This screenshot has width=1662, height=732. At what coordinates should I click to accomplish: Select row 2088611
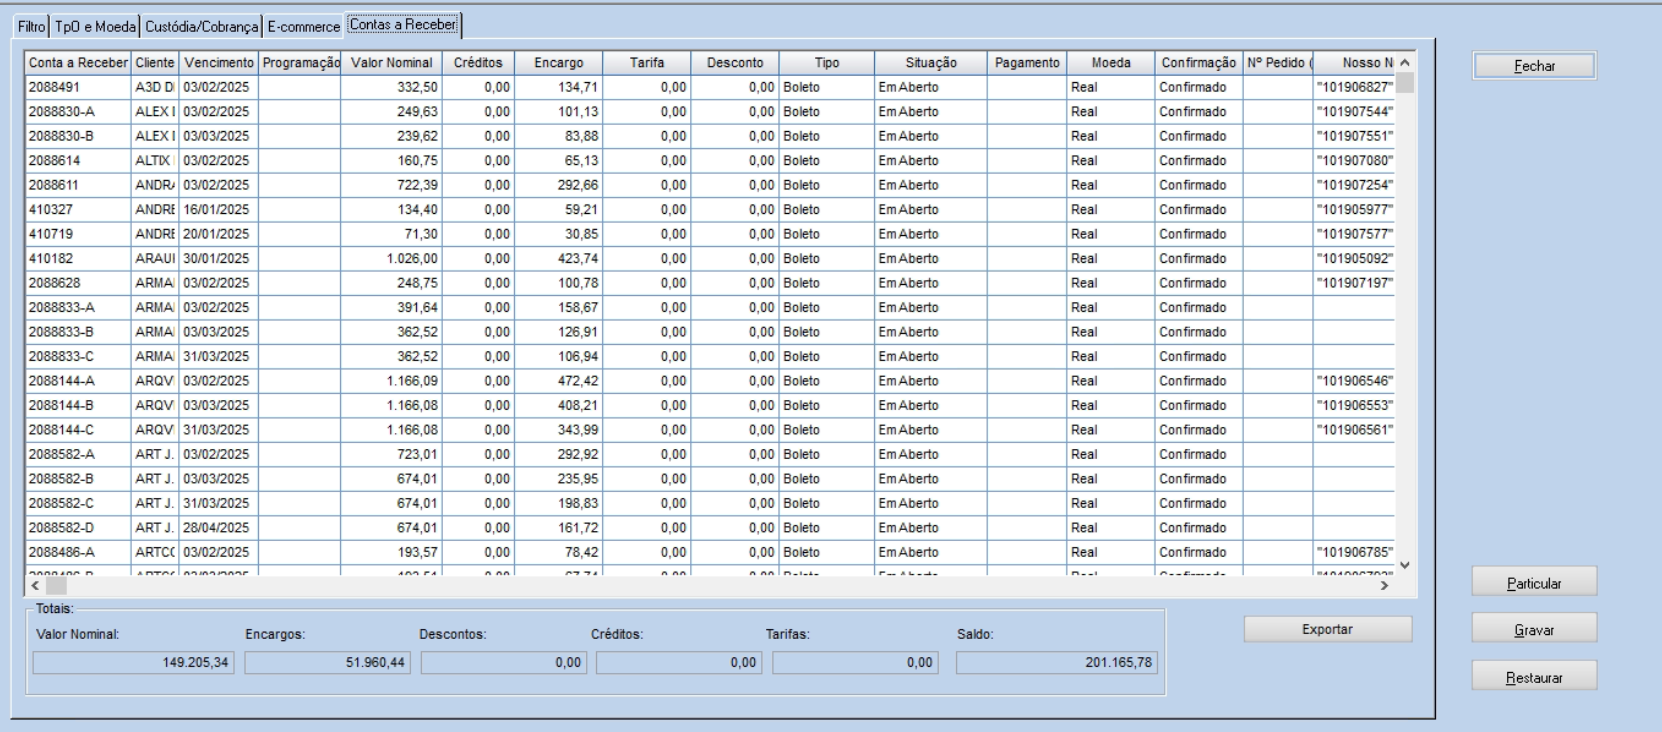710,185
